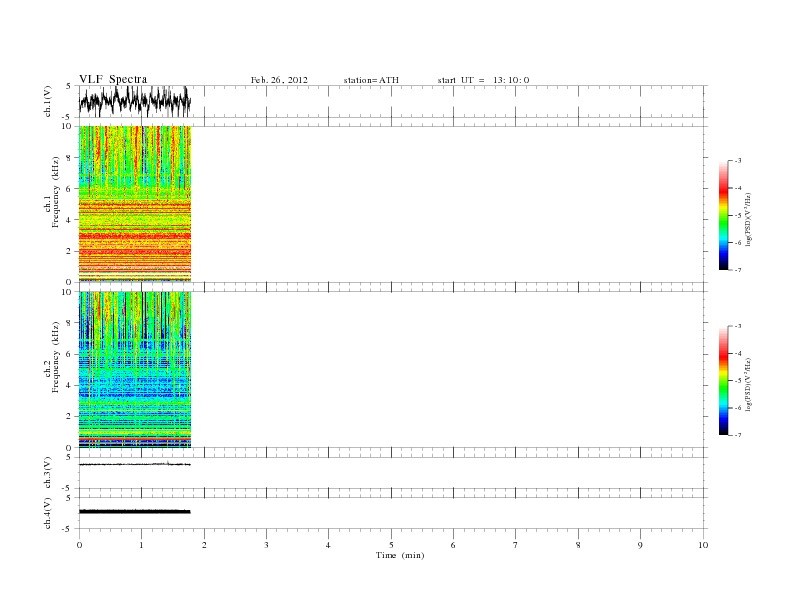Screen dimensions: 792x612
Task: Click the "2" kHz tick on ch.2 spectrogram
Action: (69, 417)
